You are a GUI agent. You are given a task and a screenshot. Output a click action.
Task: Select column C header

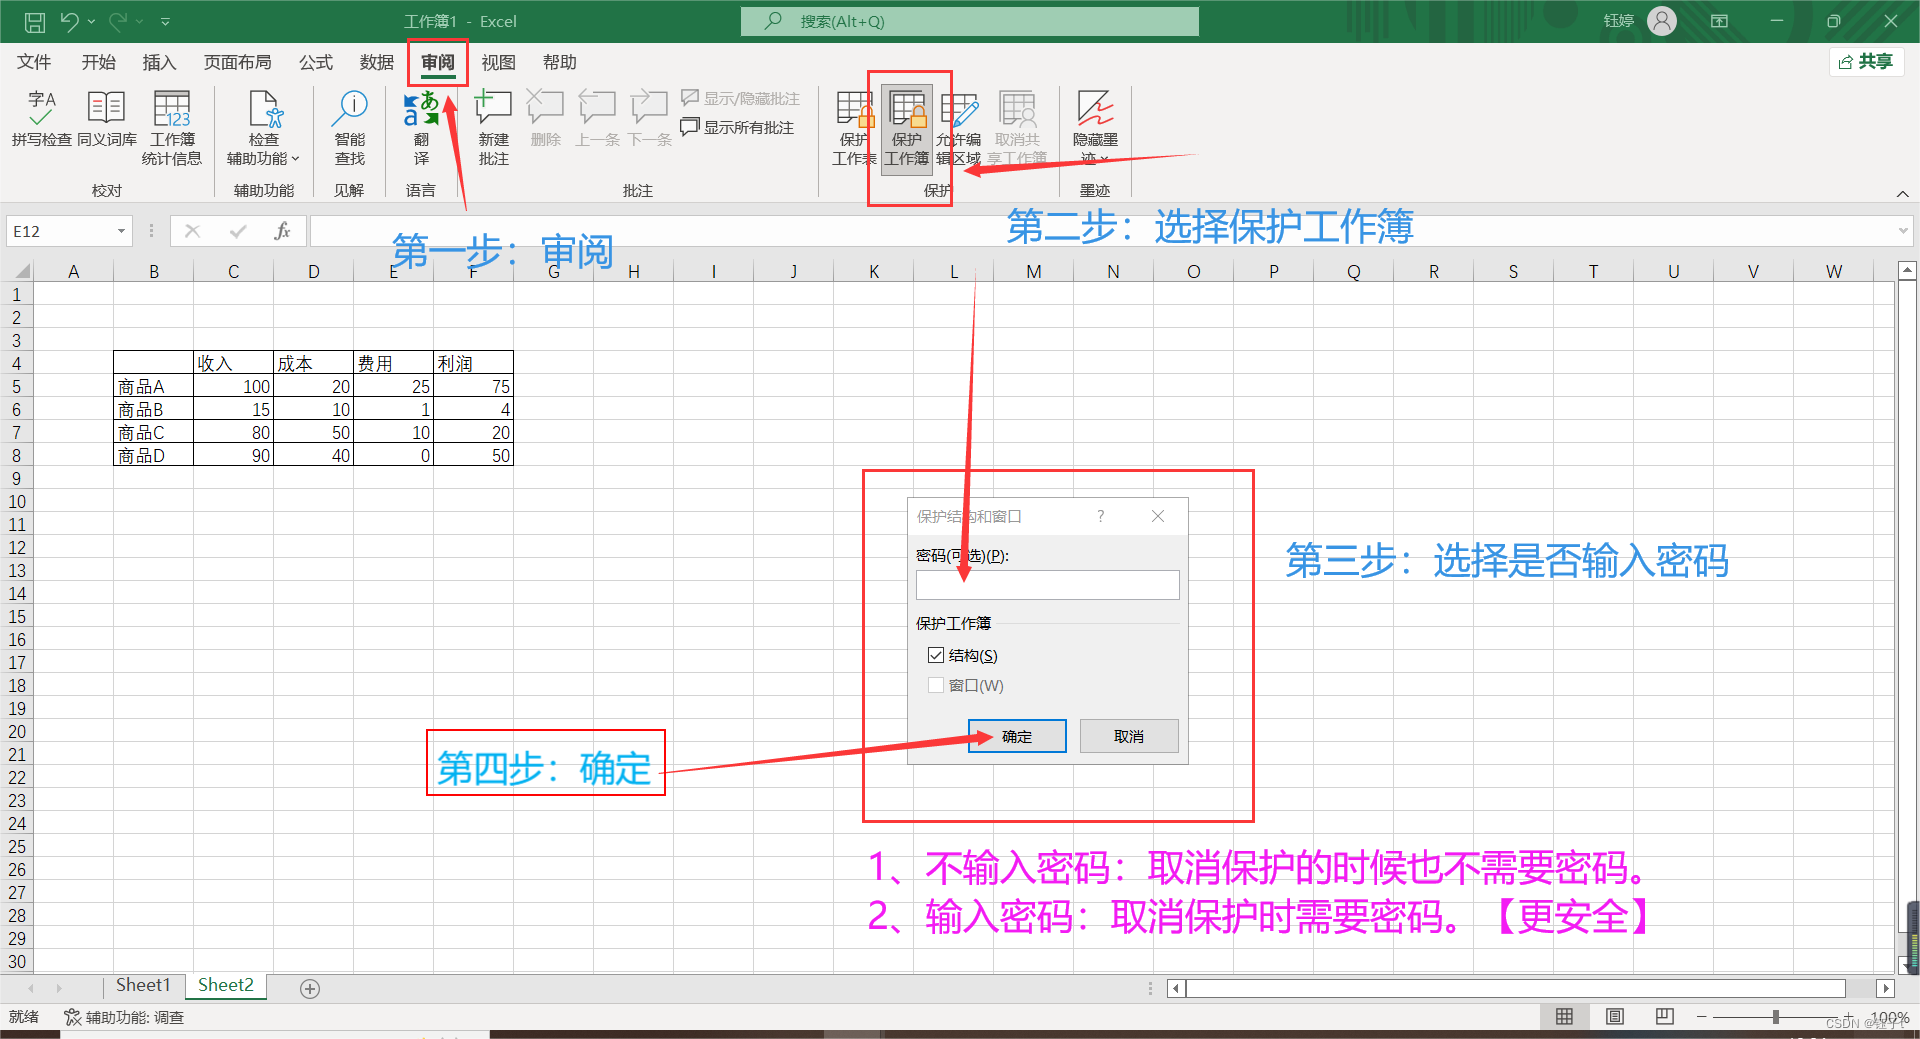(x=233, y=271)
